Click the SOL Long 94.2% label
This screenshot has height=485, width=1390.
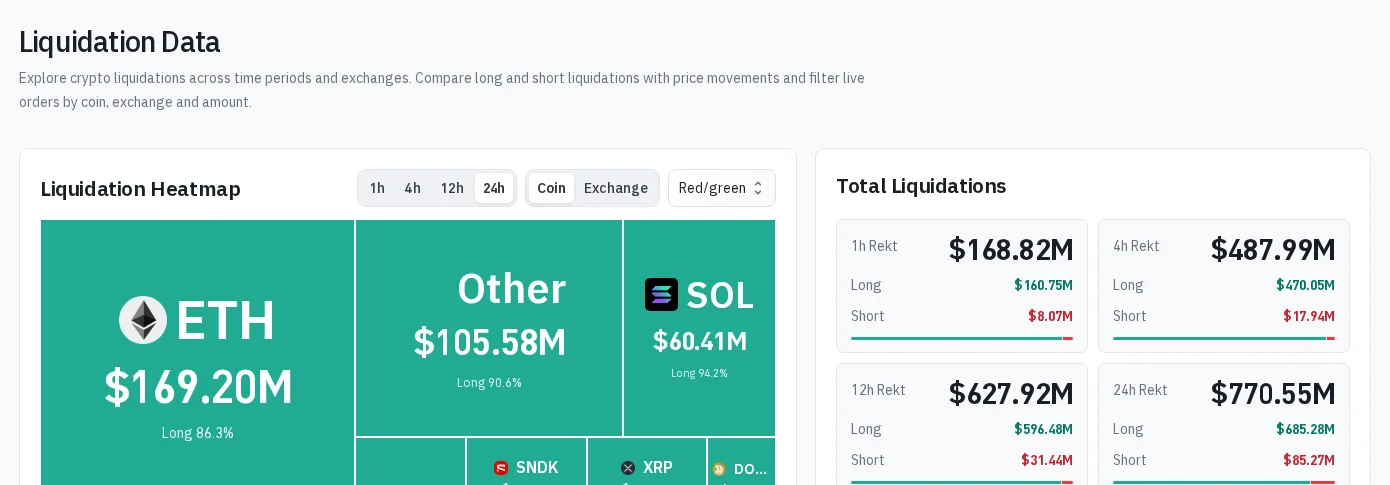pos(699,373)
